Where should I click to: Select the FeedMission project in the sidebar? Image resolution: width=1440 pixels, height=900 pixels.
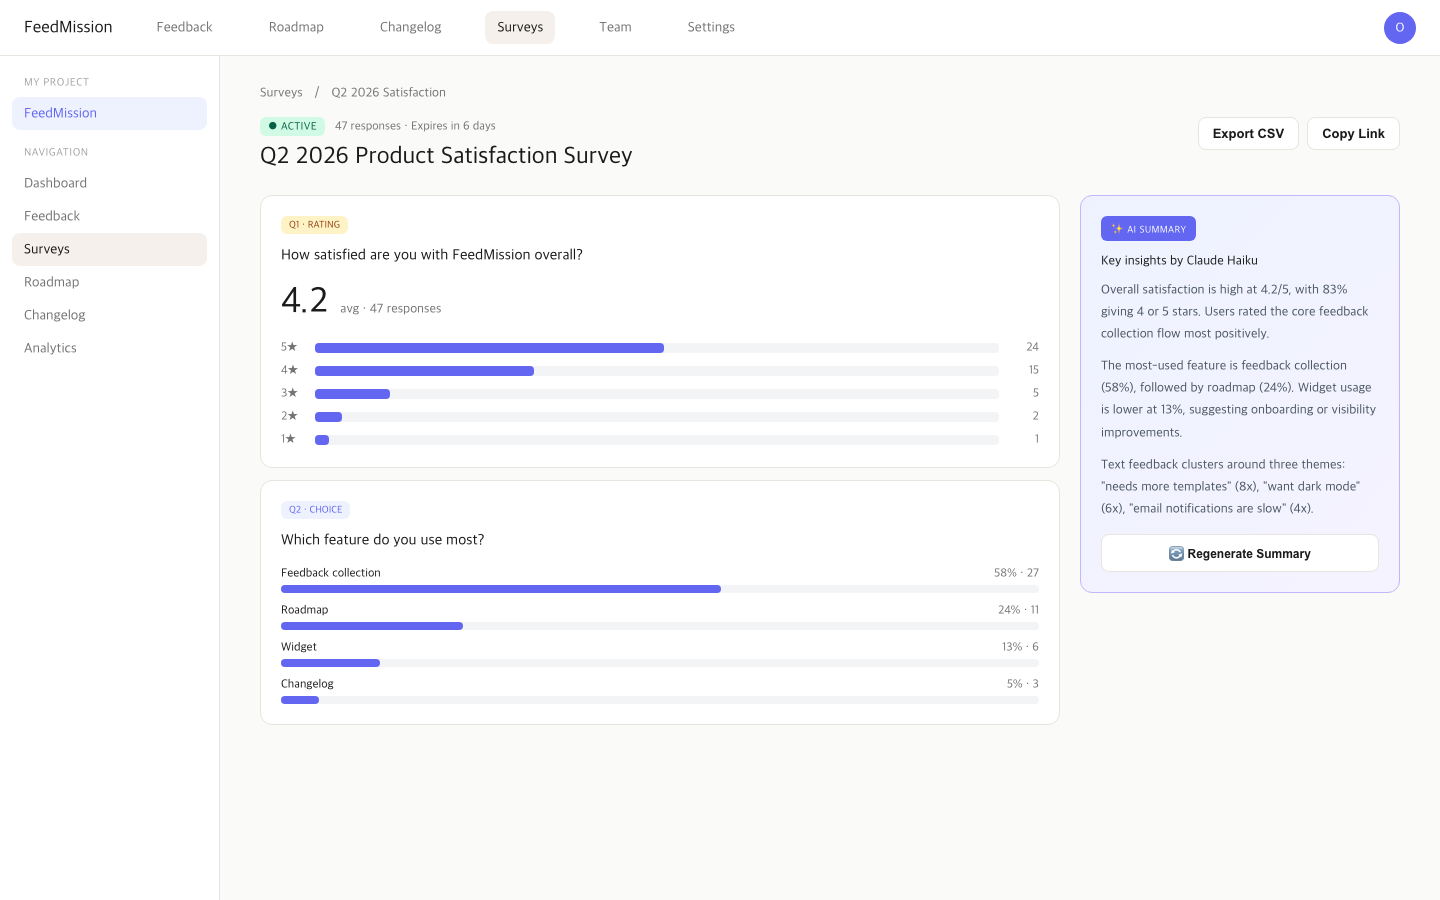[x=109, y=113]
